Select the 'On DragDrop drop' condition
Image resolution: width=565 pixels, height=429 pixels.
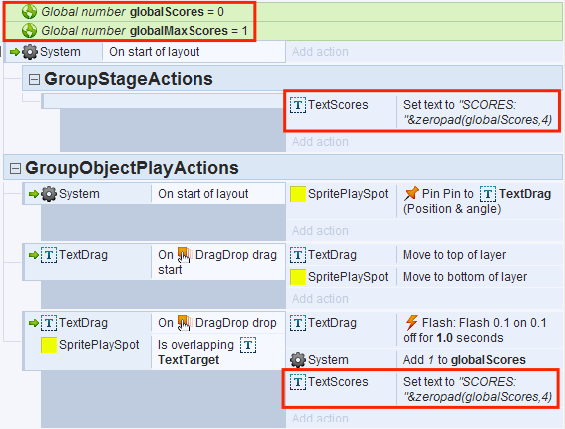[217, 323]
